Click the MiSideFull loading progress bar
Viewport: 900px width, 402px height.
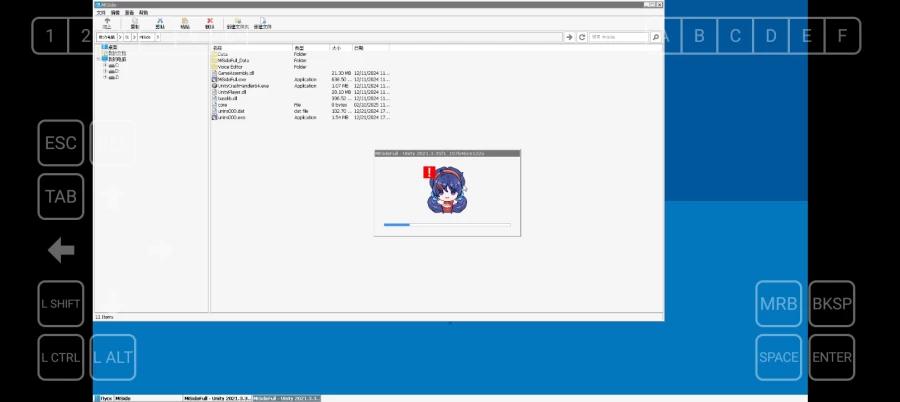[x=446, y=225]
